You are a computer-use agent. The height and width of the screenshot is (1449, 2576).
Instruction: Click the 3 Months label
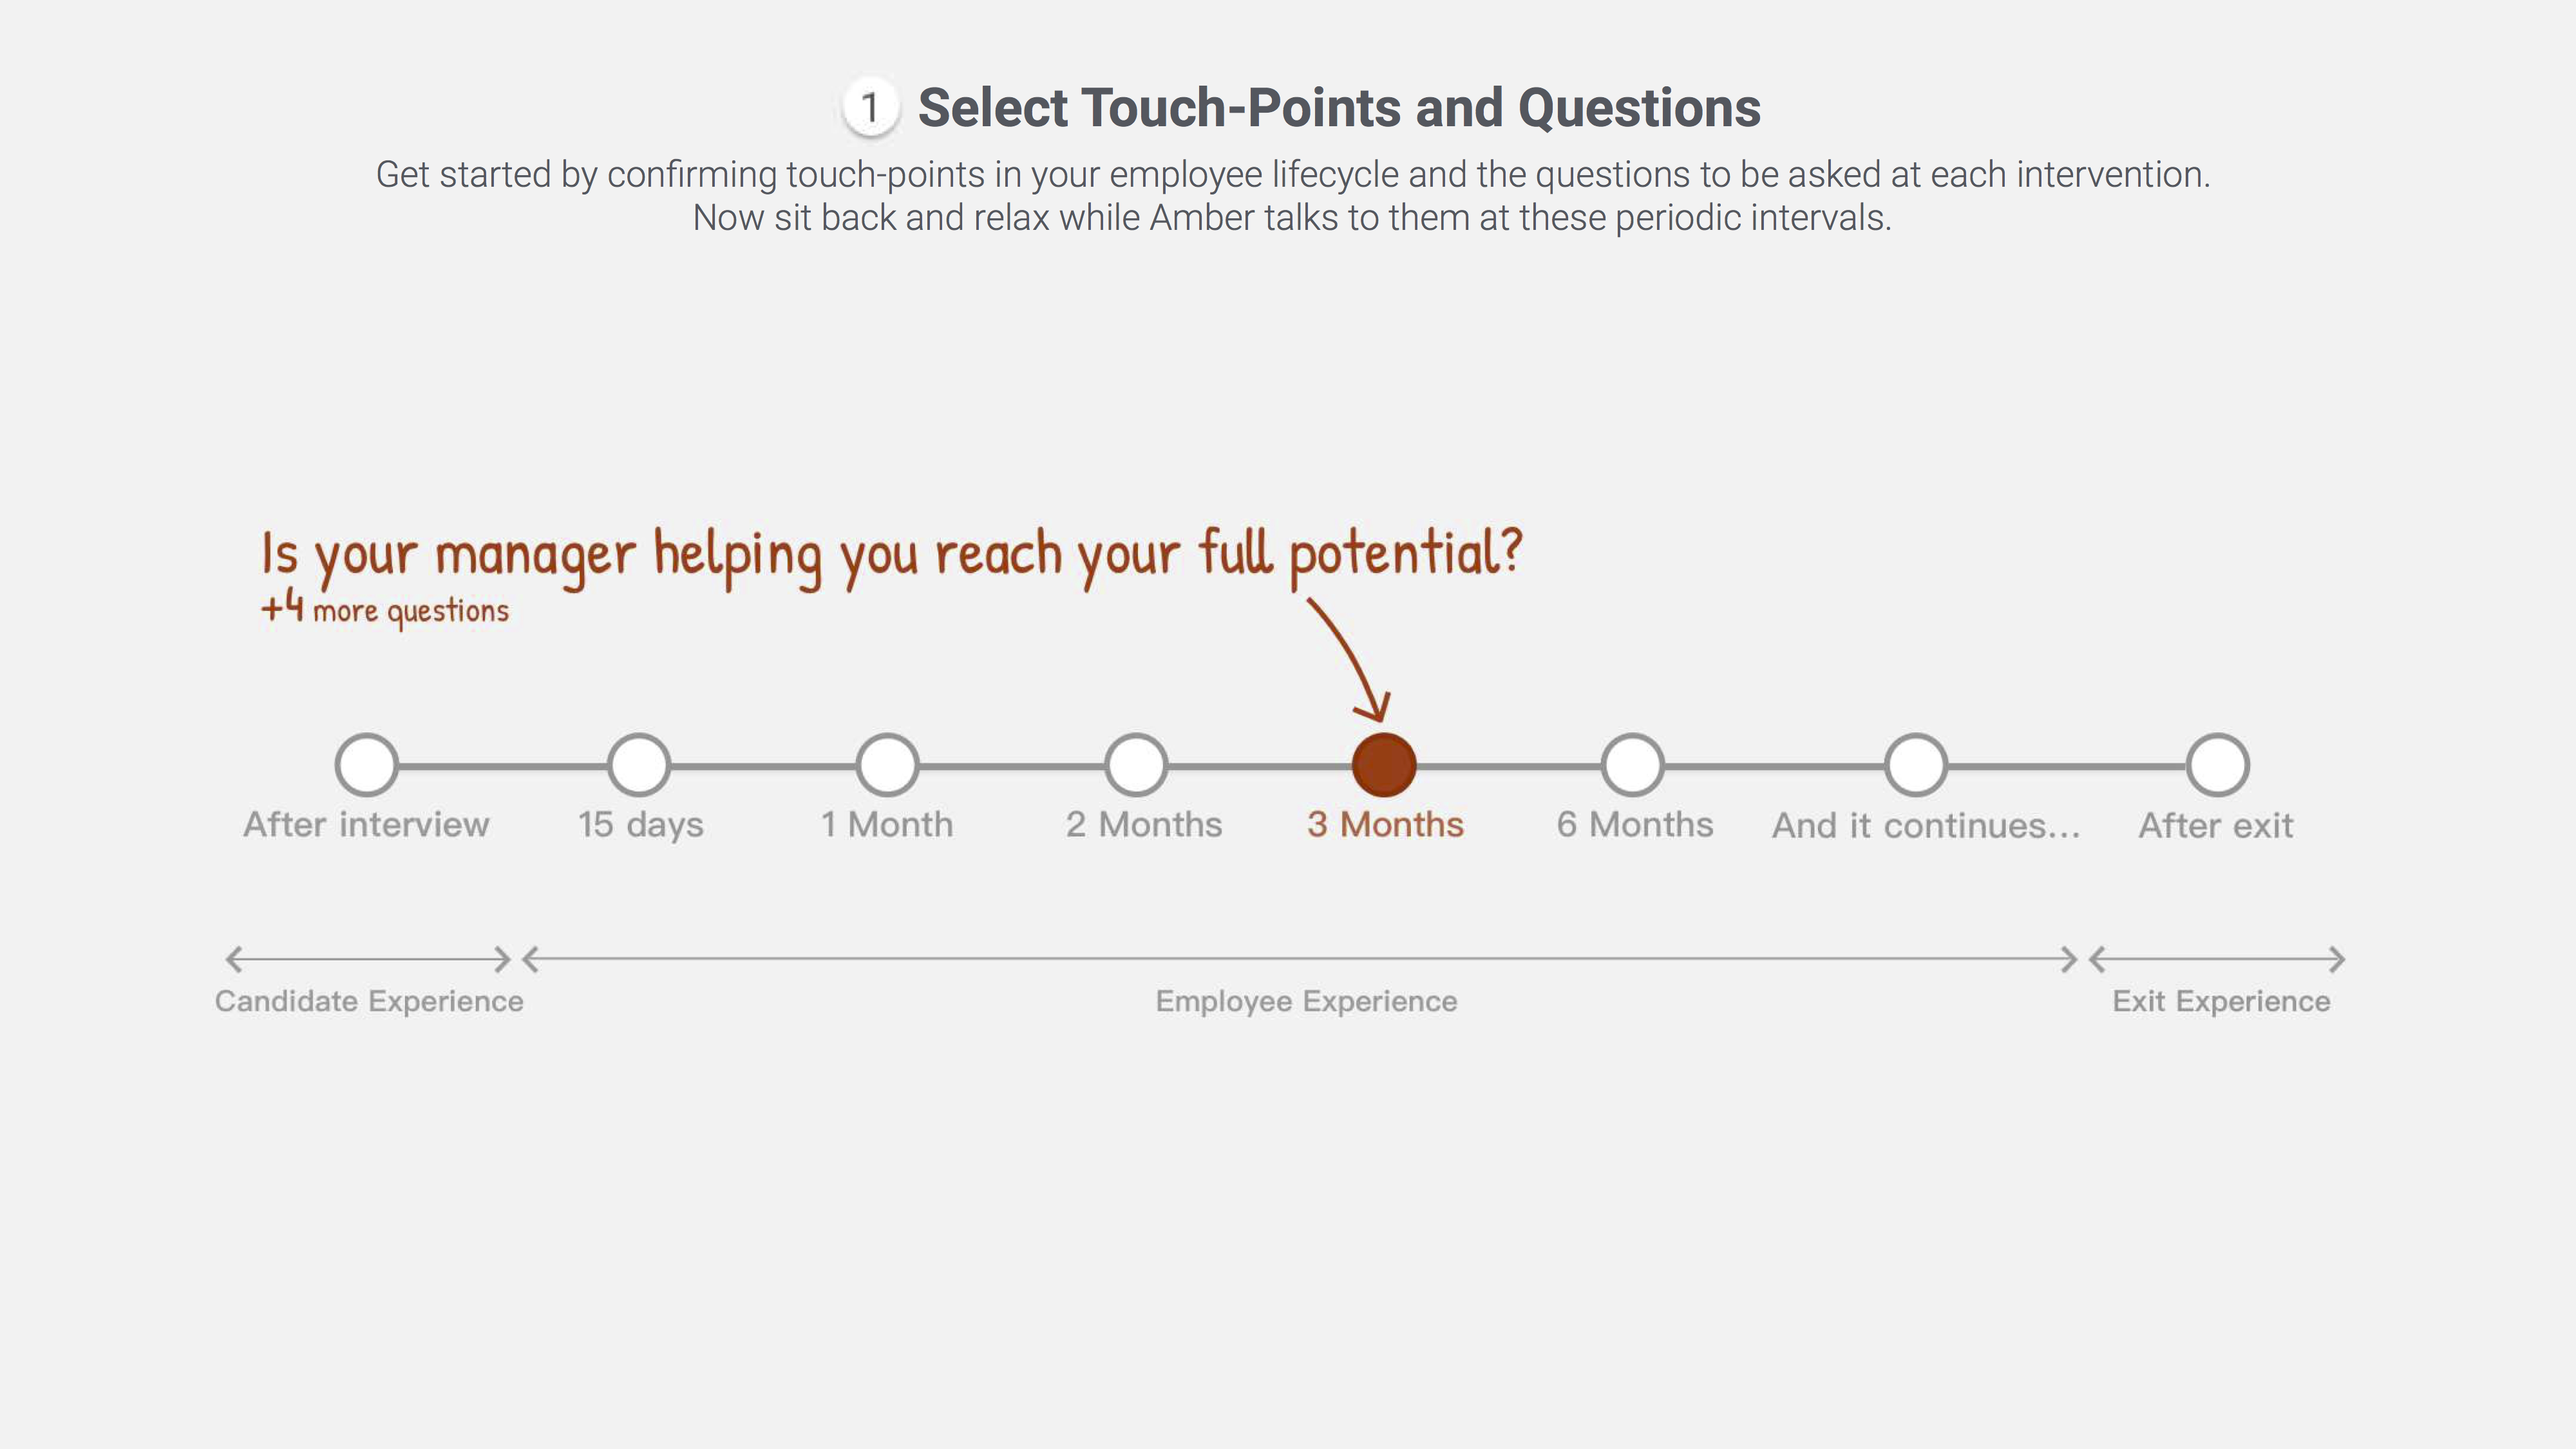(1385, 825)
